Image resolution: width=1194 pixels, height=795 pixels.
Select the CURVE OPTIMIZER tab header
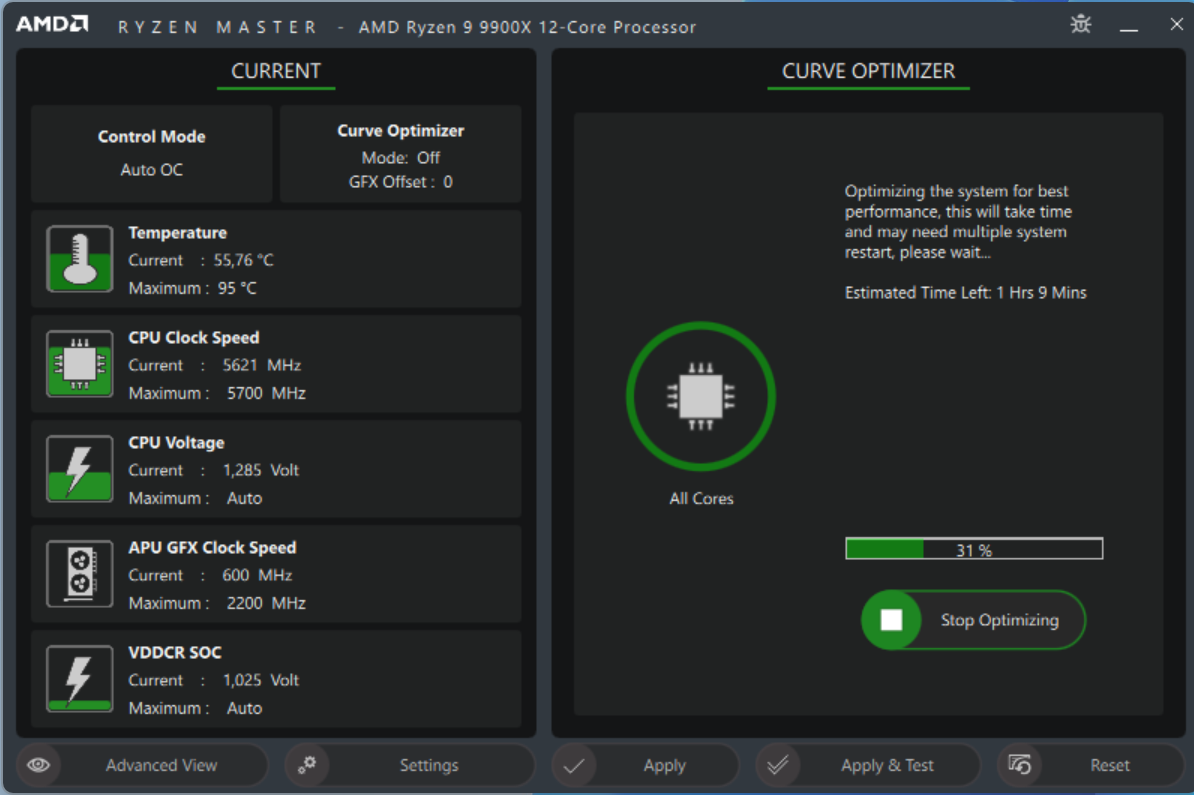point(868,71)
